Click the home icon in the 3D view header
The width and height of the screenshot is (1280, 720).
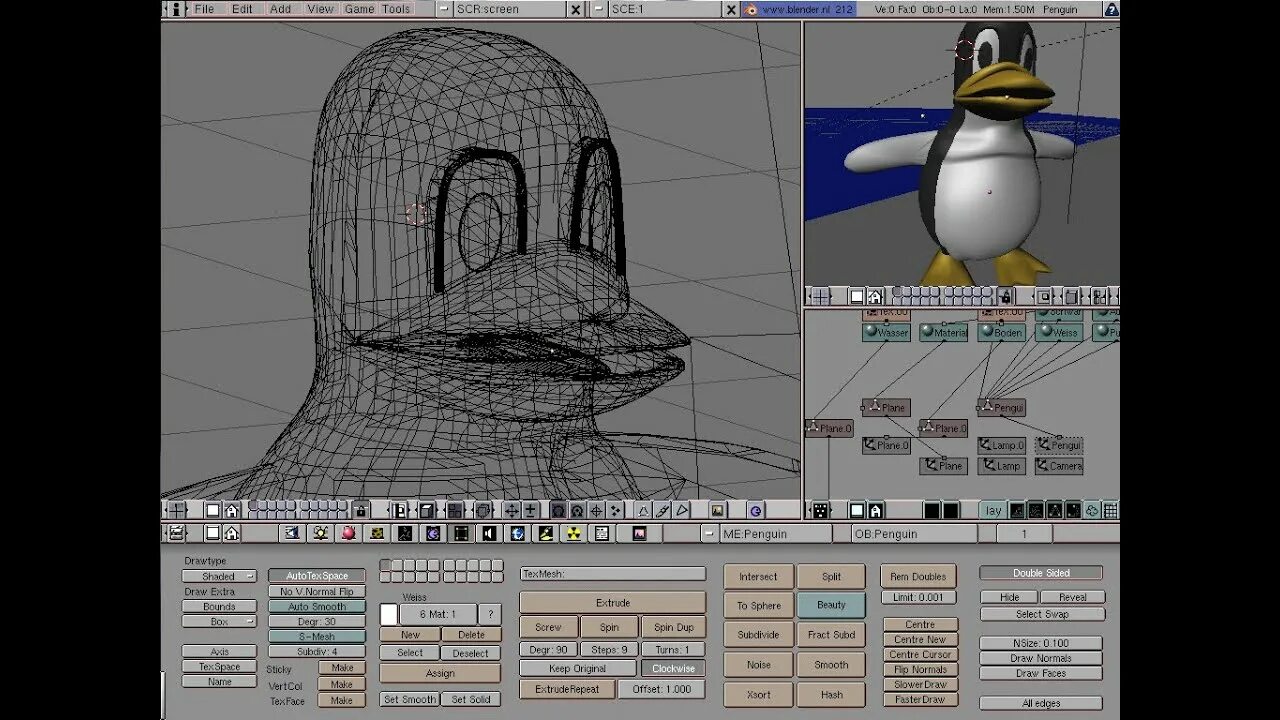(231, 510)
